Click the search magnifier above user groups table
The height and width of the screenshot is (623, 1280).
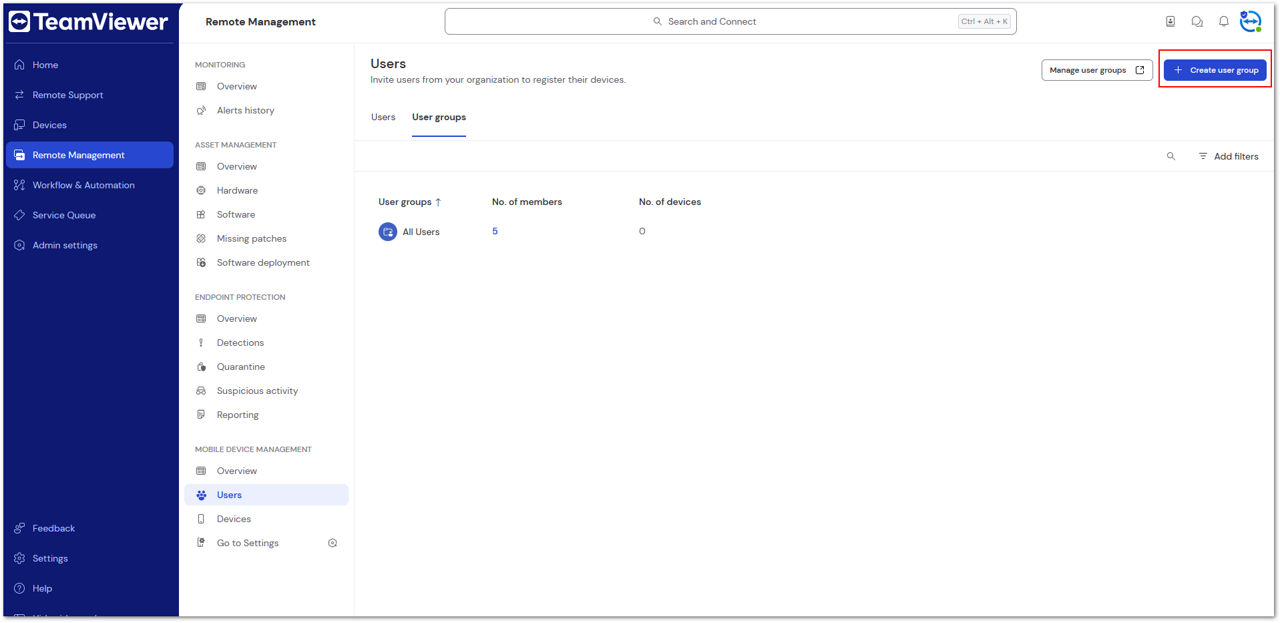click(1171, 156)
